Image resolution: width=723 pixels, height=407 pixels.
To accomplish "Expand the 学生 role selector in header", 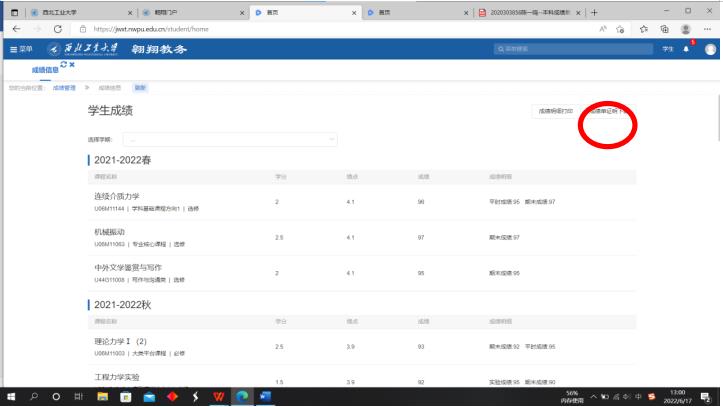I will click(x=668, y=49).
